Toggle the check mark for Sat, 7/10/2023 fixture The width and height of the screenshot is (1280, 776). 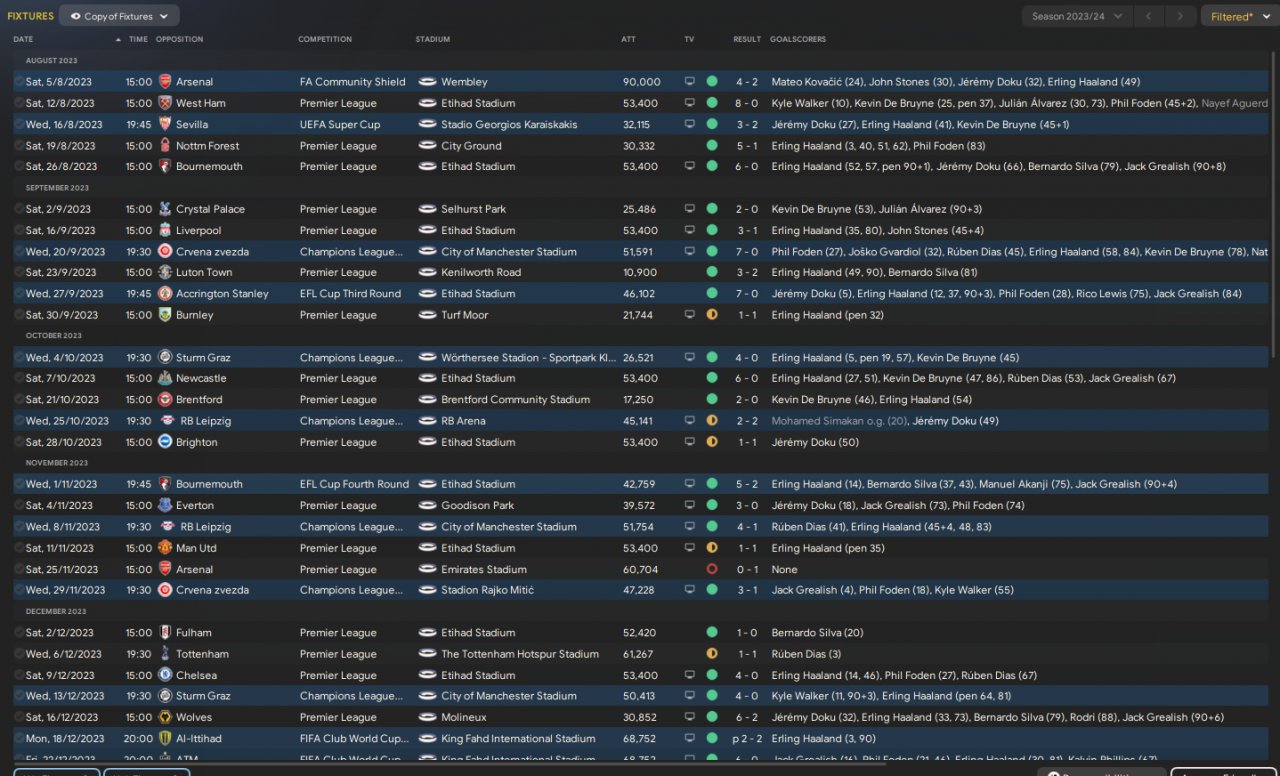[x=19, y=378]
